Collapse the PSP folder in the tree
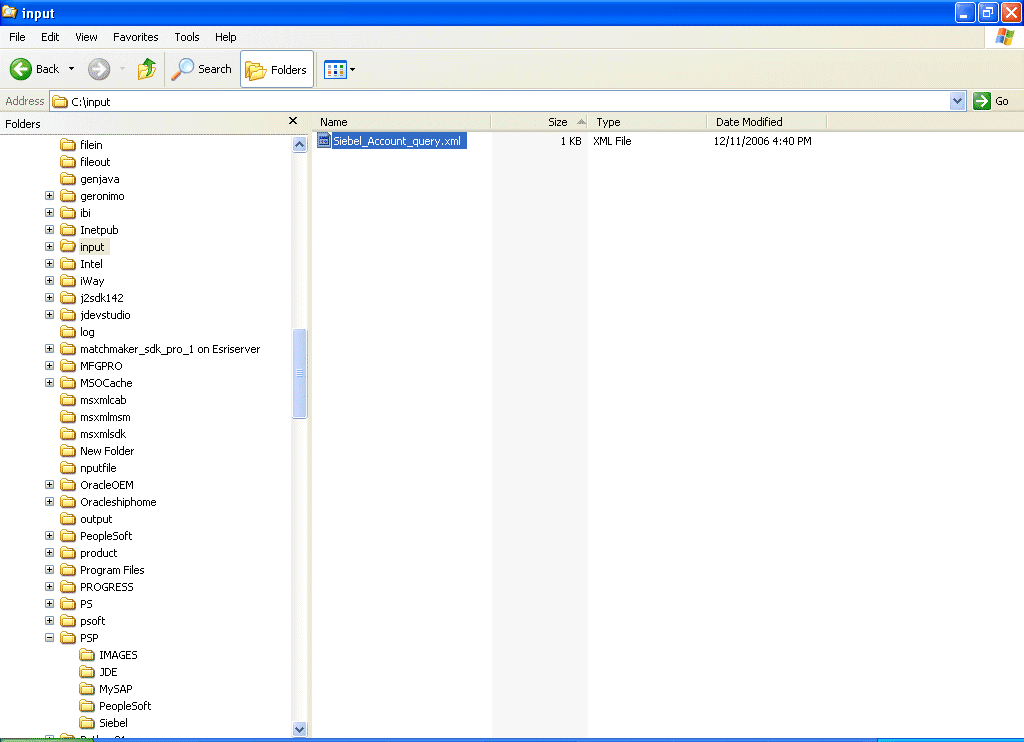Screen dimensions: 1024x742 49,637
